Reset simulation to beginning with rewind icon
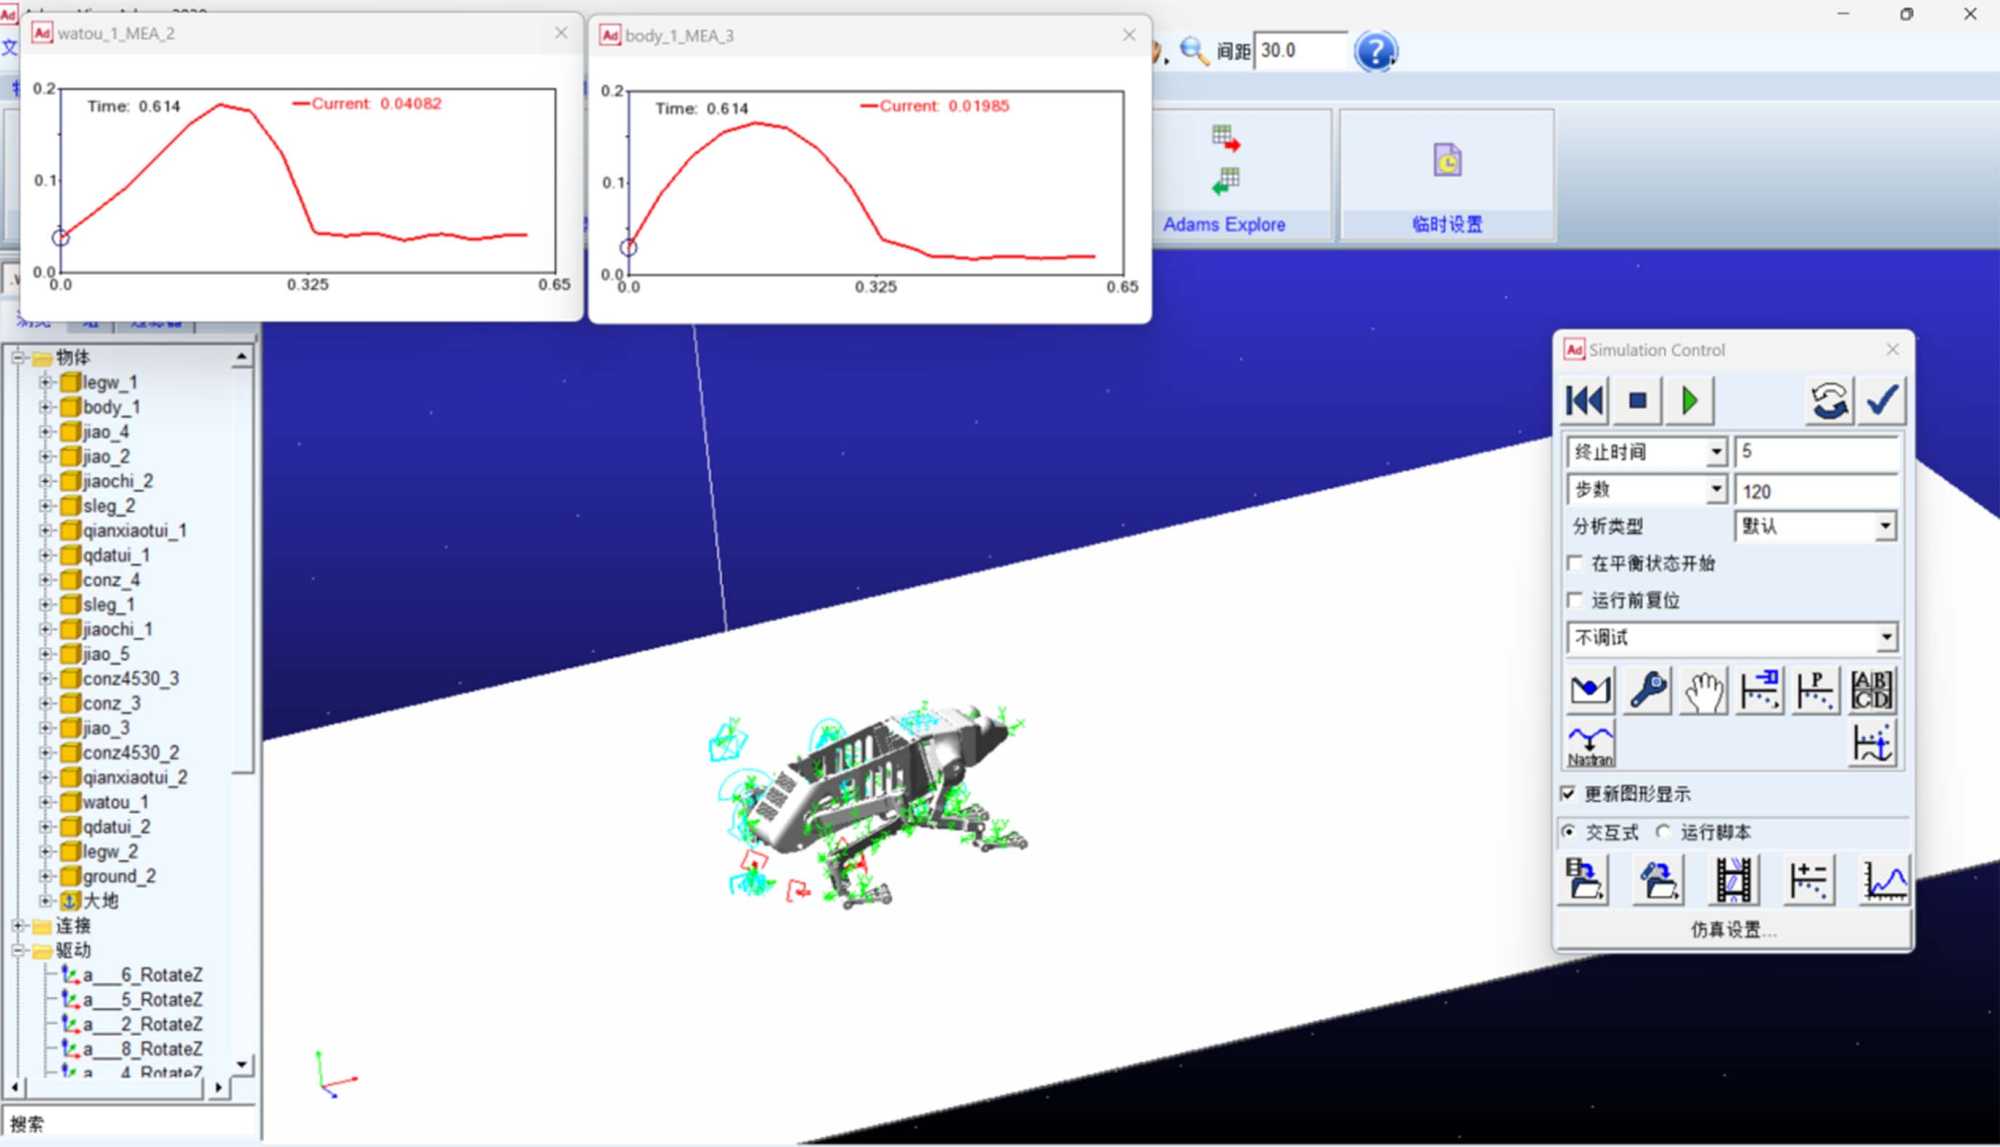This screenshot has height=1147, width=2000. pyautogui.click(x=1584, y=401)
